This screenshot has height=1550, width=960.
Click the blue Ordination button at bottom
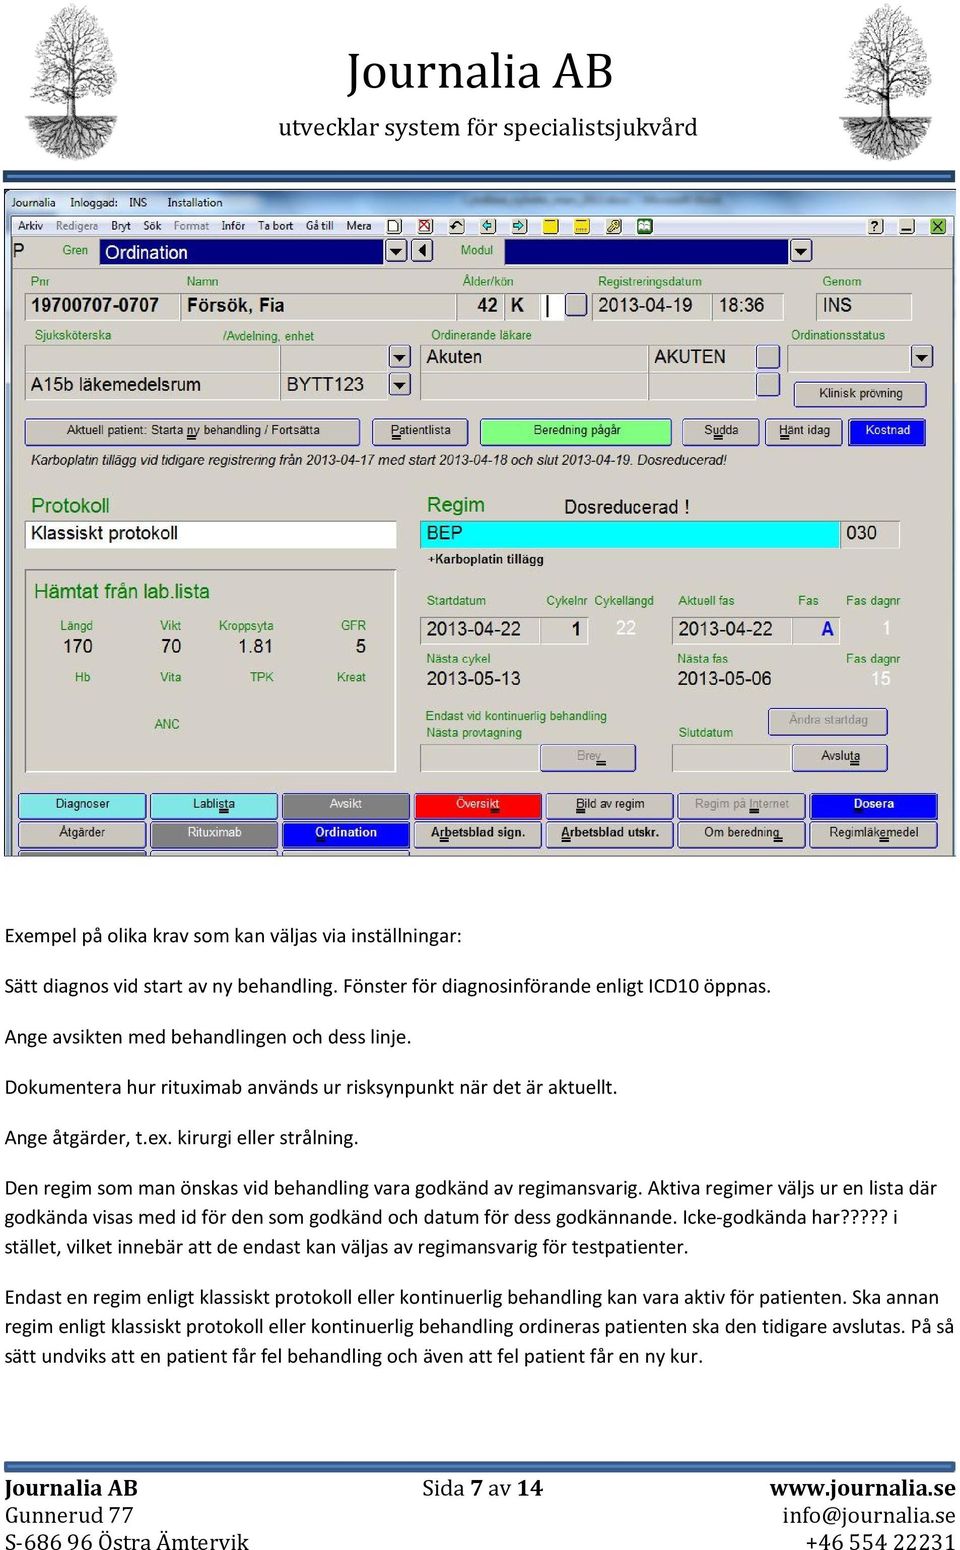[x=346, y=833]
